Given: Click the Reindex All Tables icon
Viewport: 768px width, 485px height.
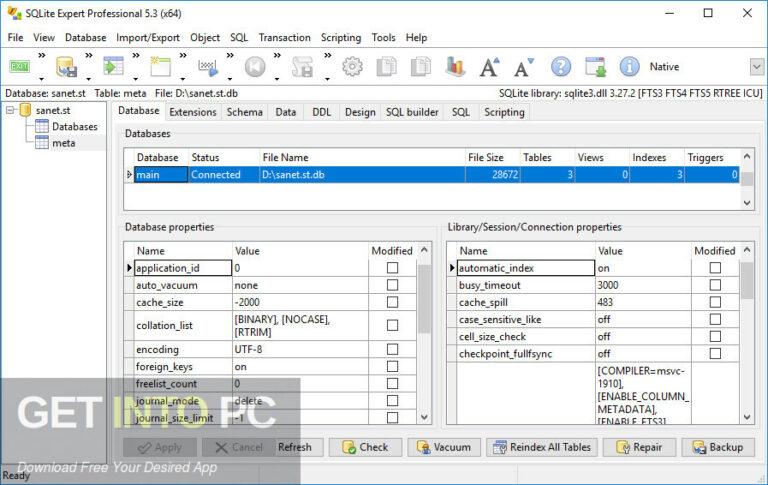Looking at the screenshot, I should click(500, 447).
